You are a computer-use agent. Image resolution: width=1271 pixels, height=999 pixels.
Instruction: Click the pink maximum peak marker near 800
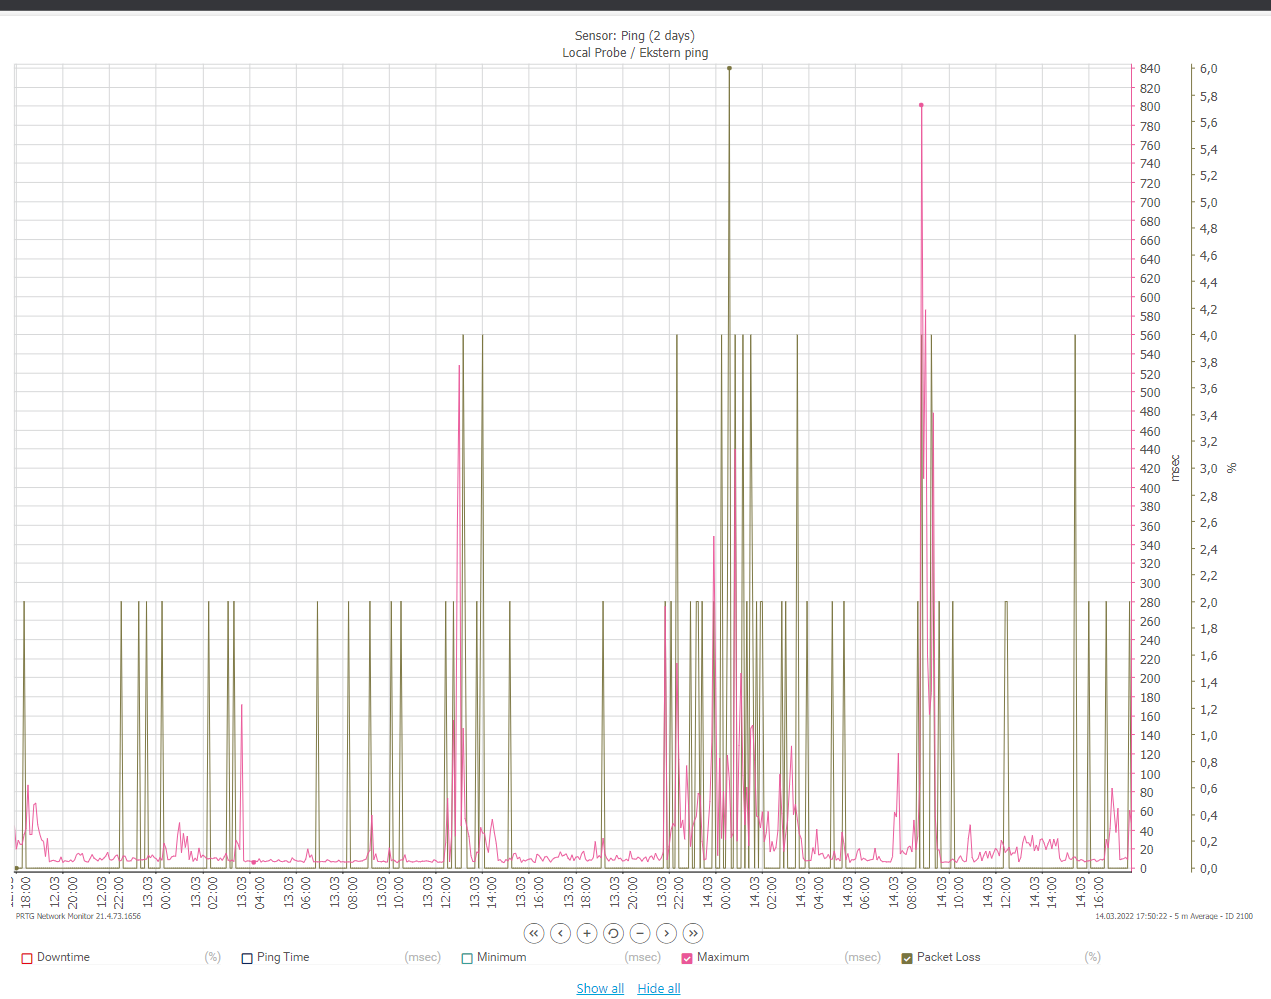[921, 105]
